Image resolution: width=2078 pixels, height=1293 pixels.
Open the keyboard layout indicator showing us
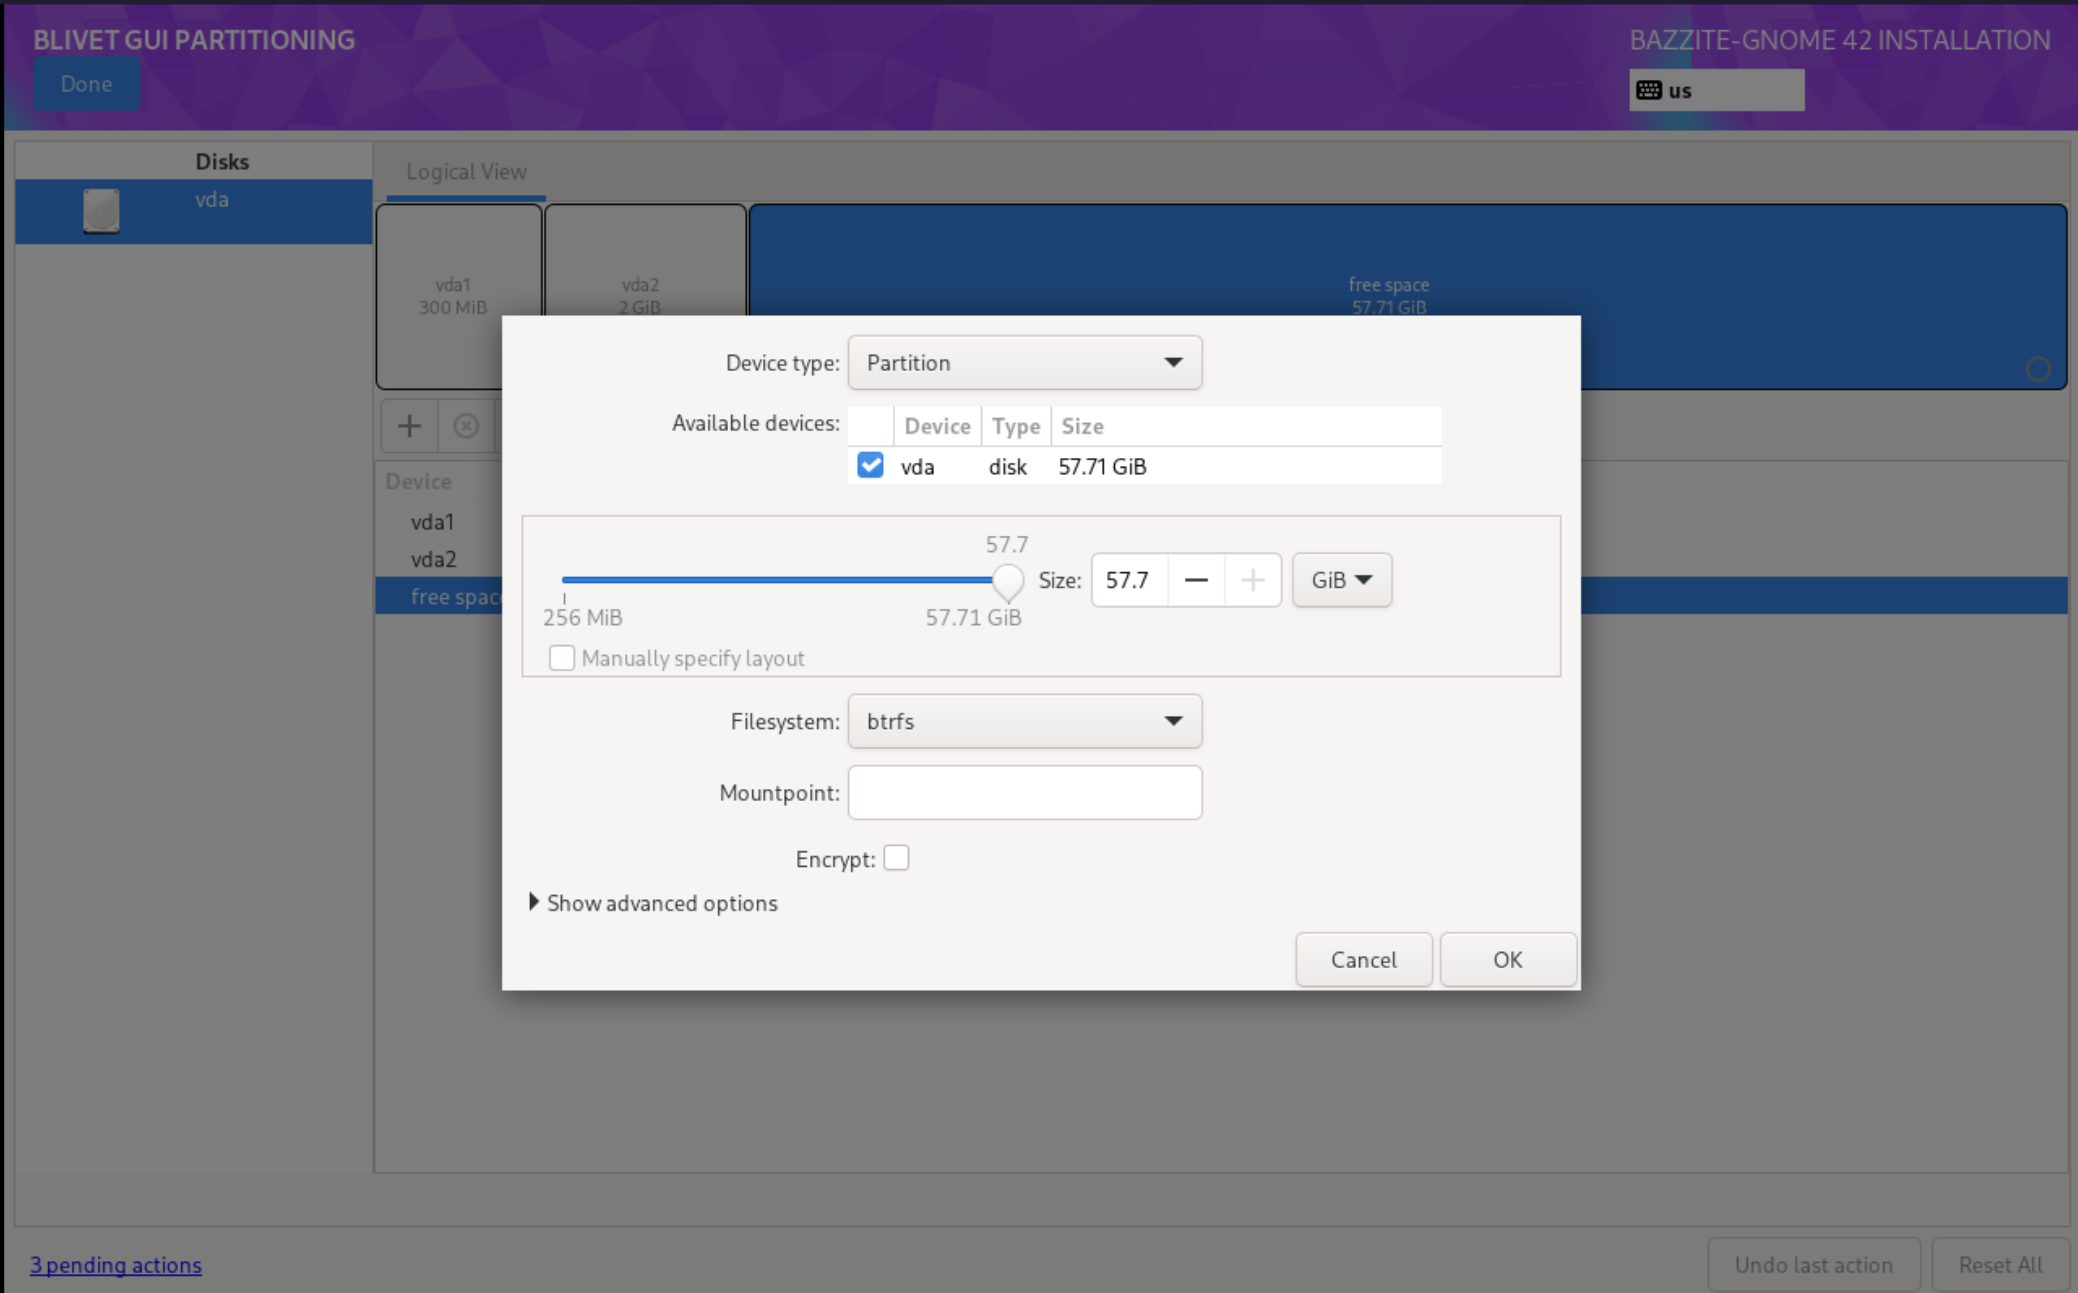1714,89
